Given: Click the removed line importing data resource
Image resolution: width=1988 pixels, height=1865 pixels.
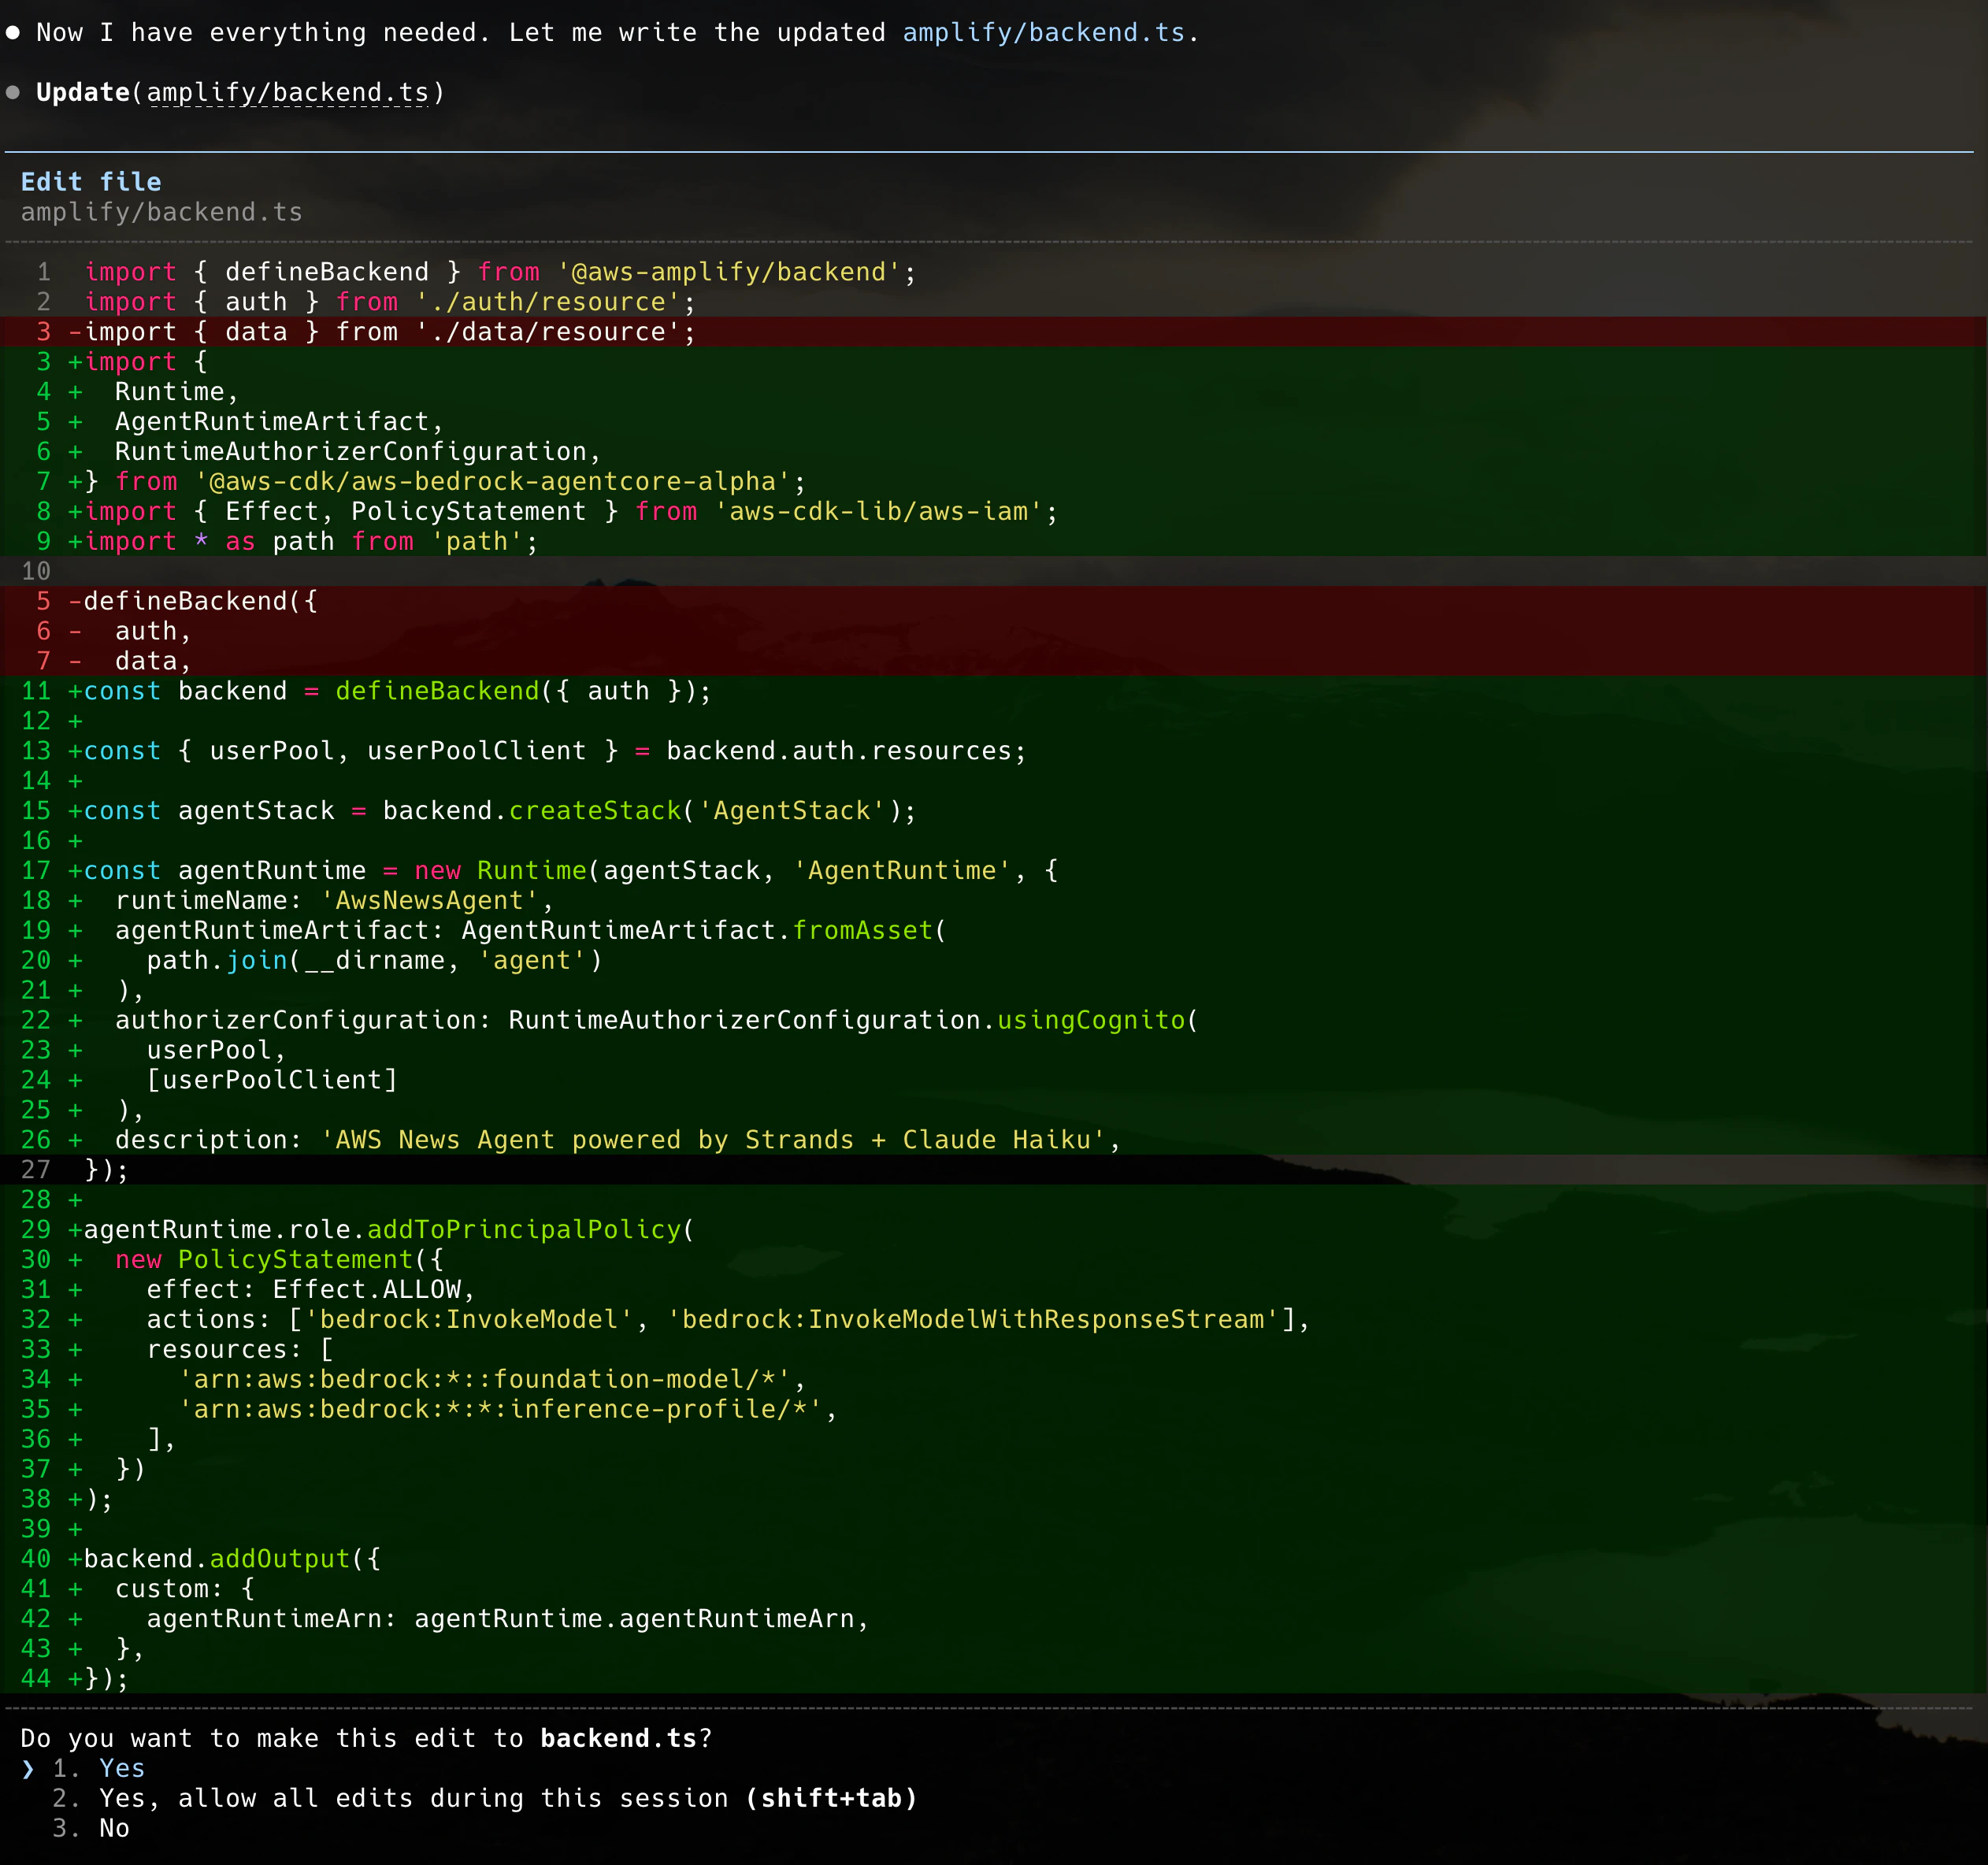Looking at the screenshot, I should (994, 331).
